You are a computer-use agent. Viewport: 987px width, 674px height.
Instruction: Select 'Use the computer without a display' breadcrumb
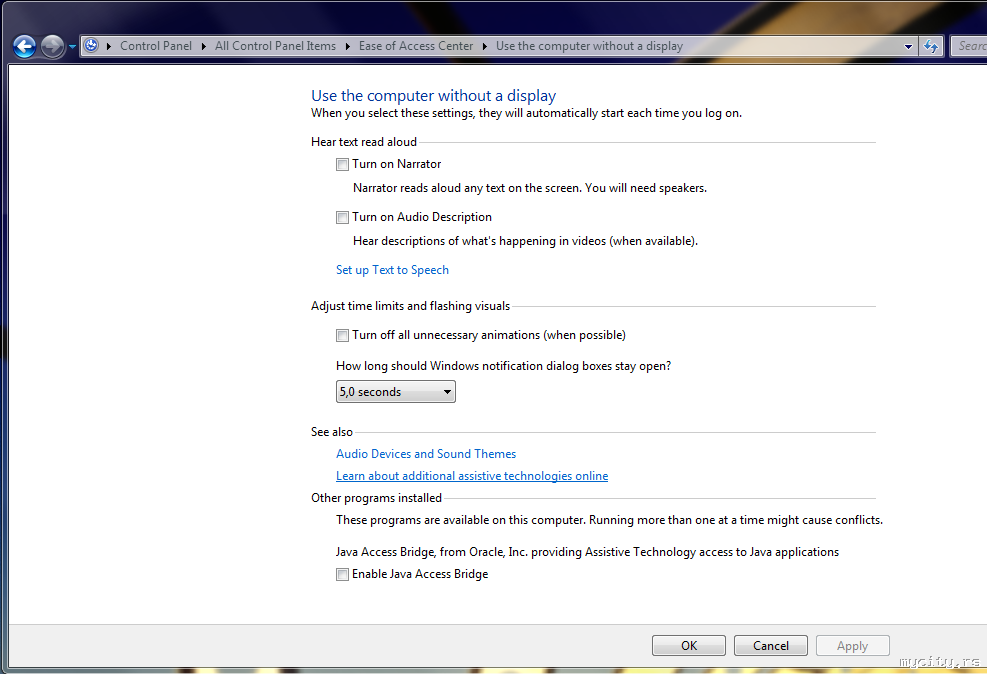click(x=589, y=46)
